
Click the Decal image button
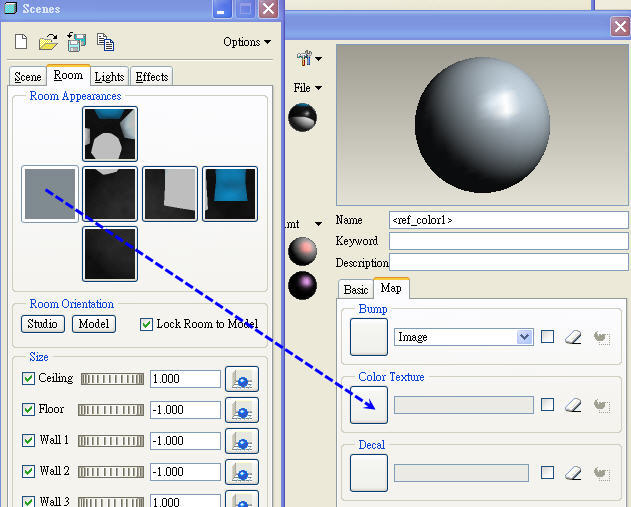click(369, 473)
